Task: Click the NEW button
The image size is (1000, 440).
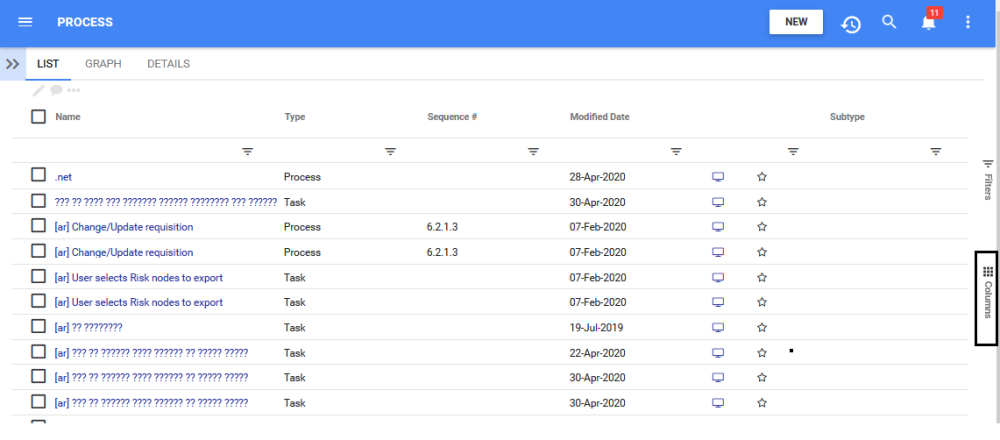Action: tap(796, 22)
